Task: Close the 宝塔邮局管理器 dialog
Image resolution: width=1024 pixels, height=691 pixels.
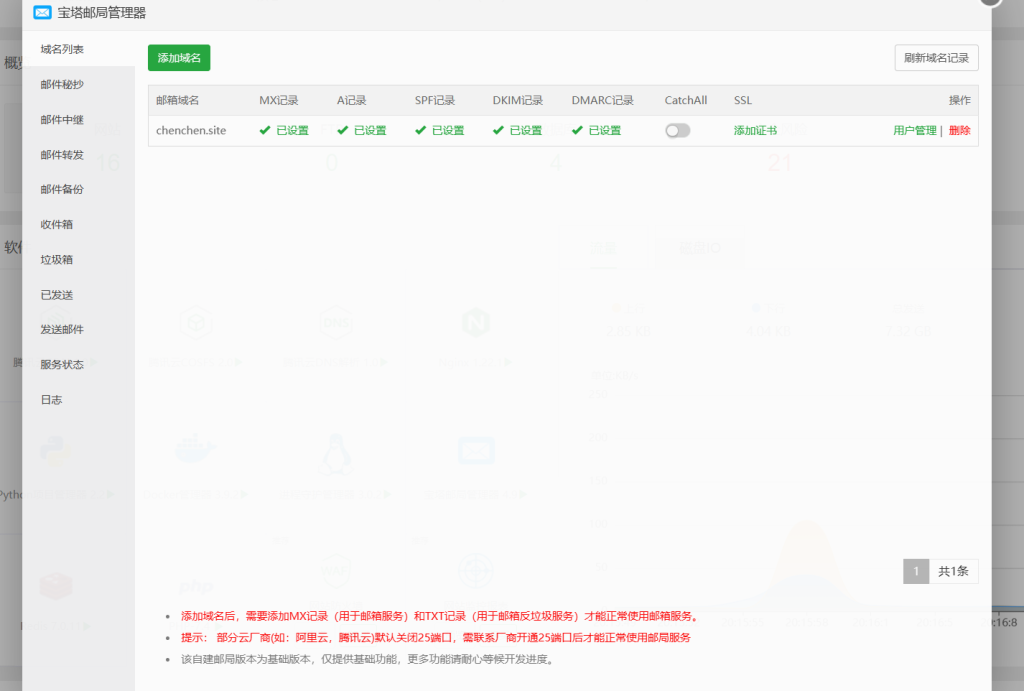Action: (x=990, y=2)
